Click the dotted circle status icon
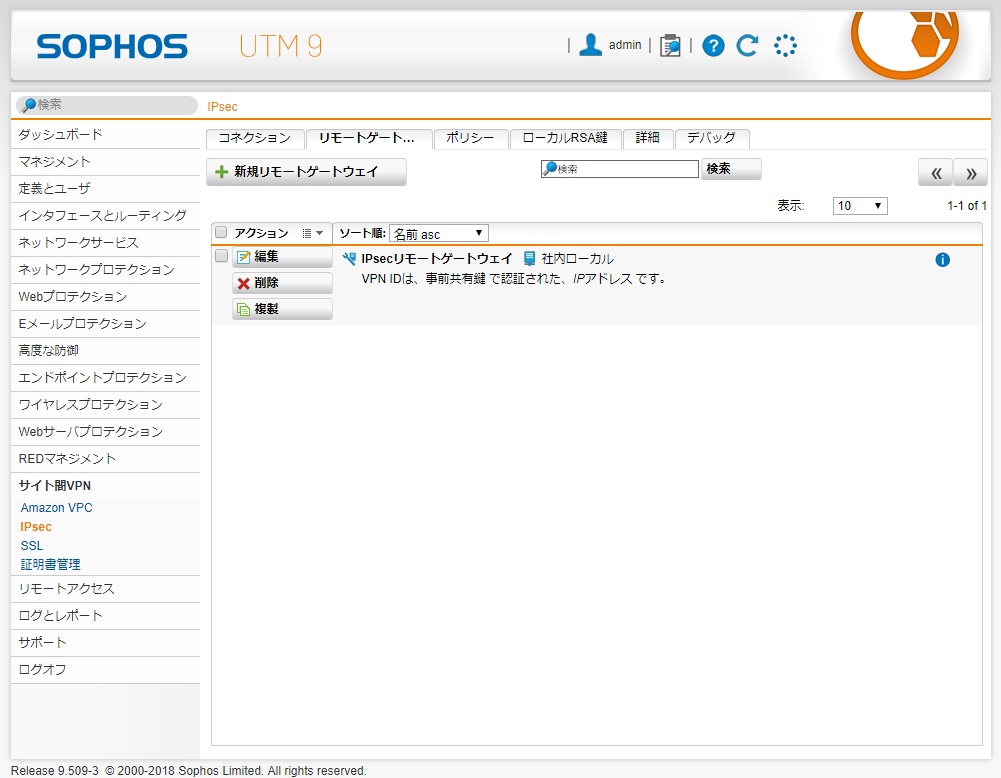 pos(786,45)
